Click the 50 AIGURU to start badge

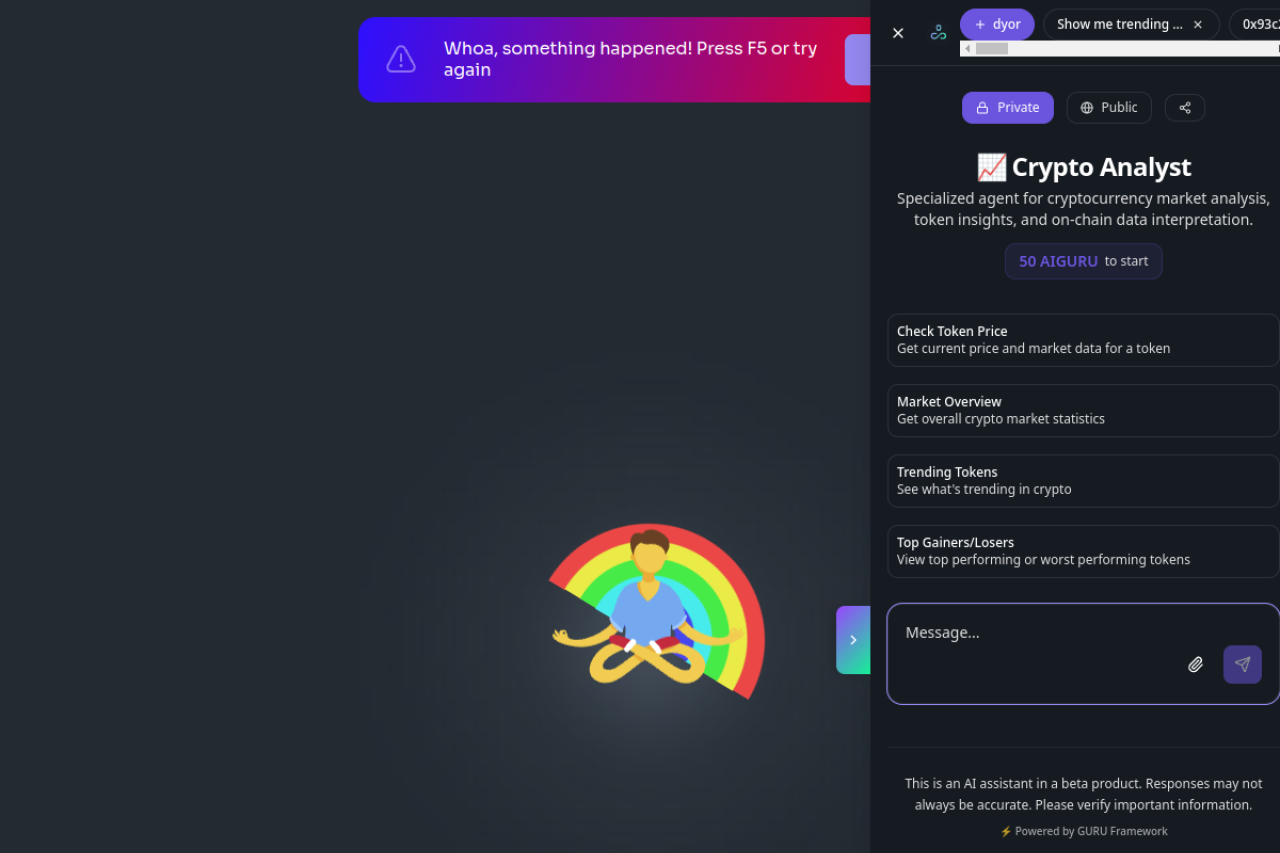[1083, 261]
